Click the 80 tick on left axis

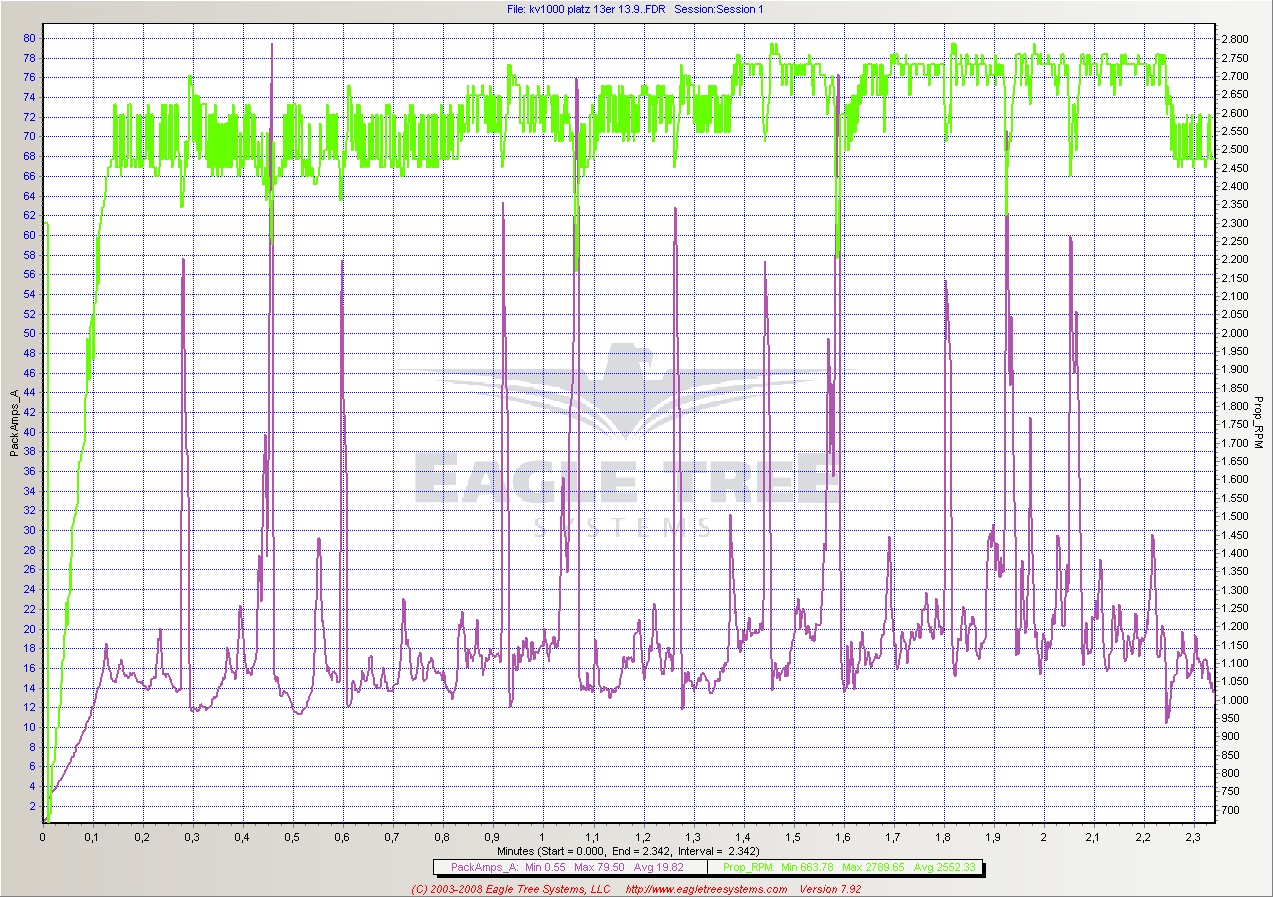[30, 38]
